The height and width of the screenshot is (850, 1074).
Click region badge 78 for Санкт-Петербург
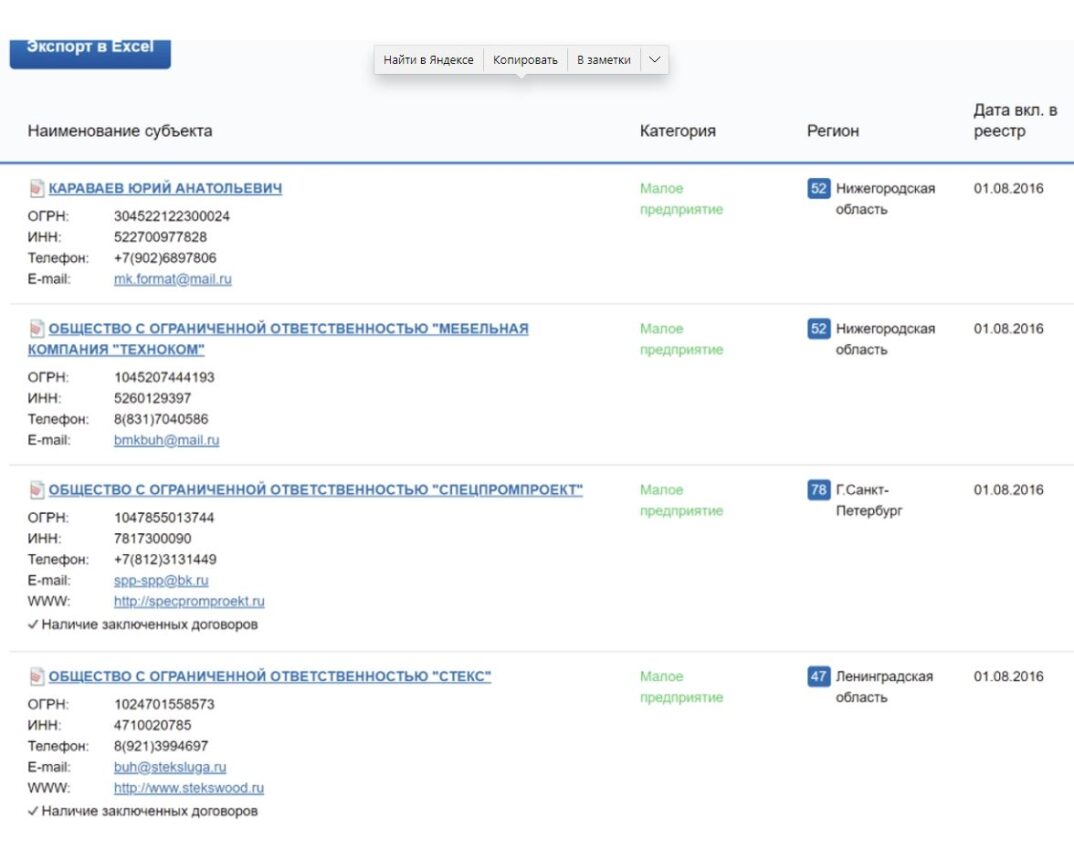point(818,490)
